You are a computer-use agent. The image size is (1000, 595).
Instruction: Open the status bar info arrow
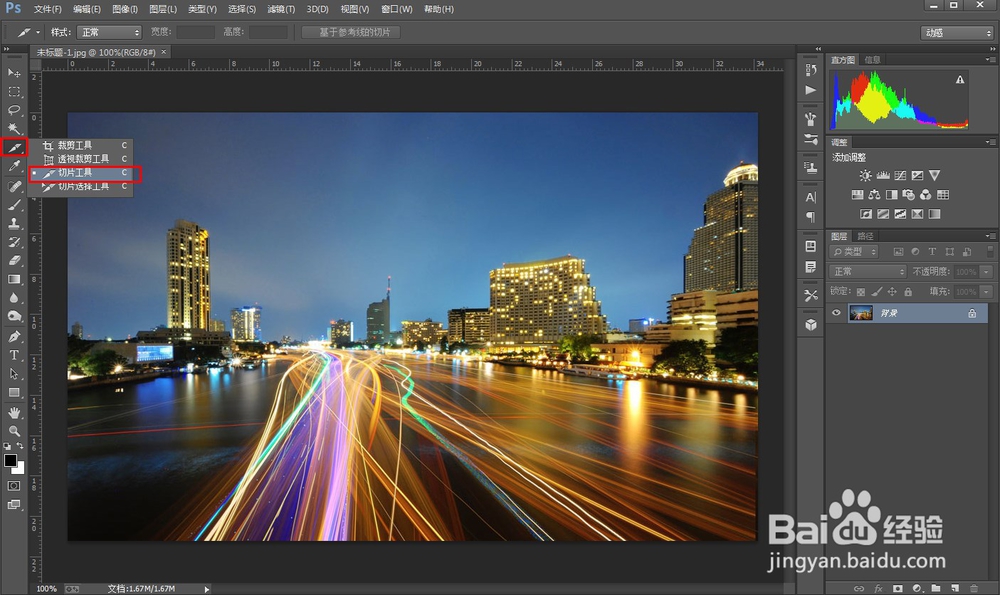coord(206,589)
